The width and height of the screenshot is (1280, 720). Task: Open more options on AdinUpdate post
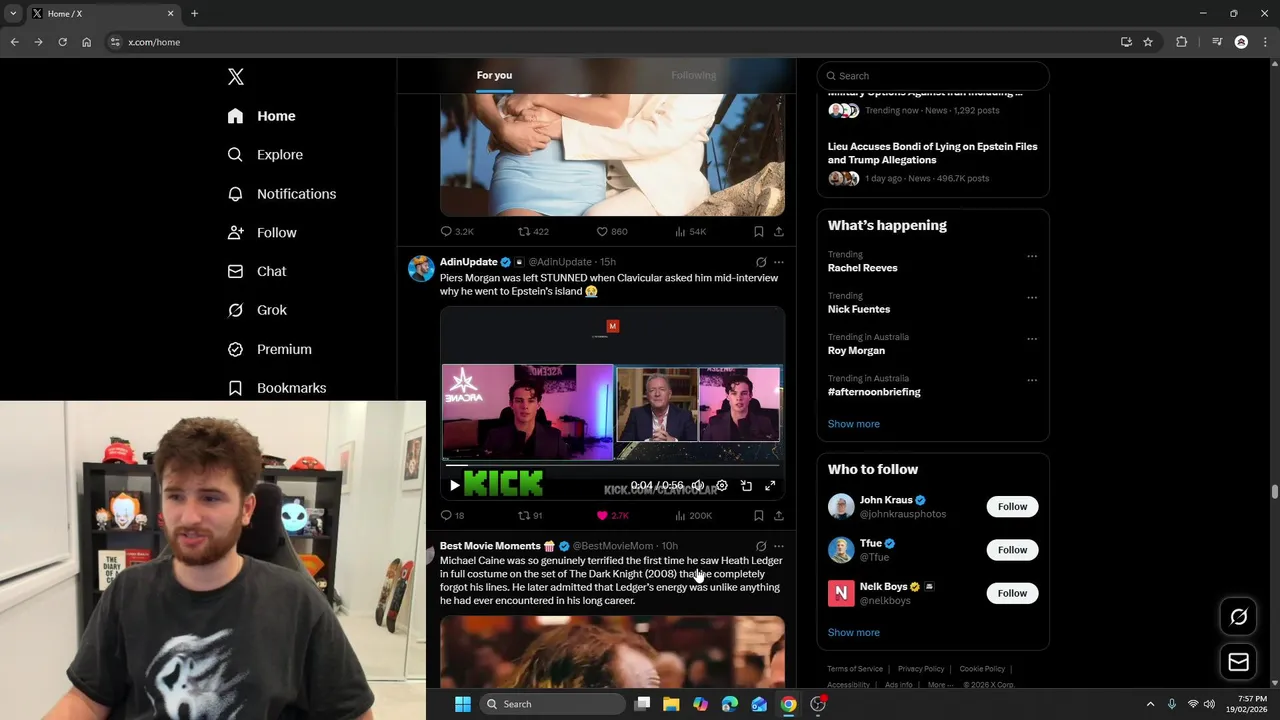(779, 262)
